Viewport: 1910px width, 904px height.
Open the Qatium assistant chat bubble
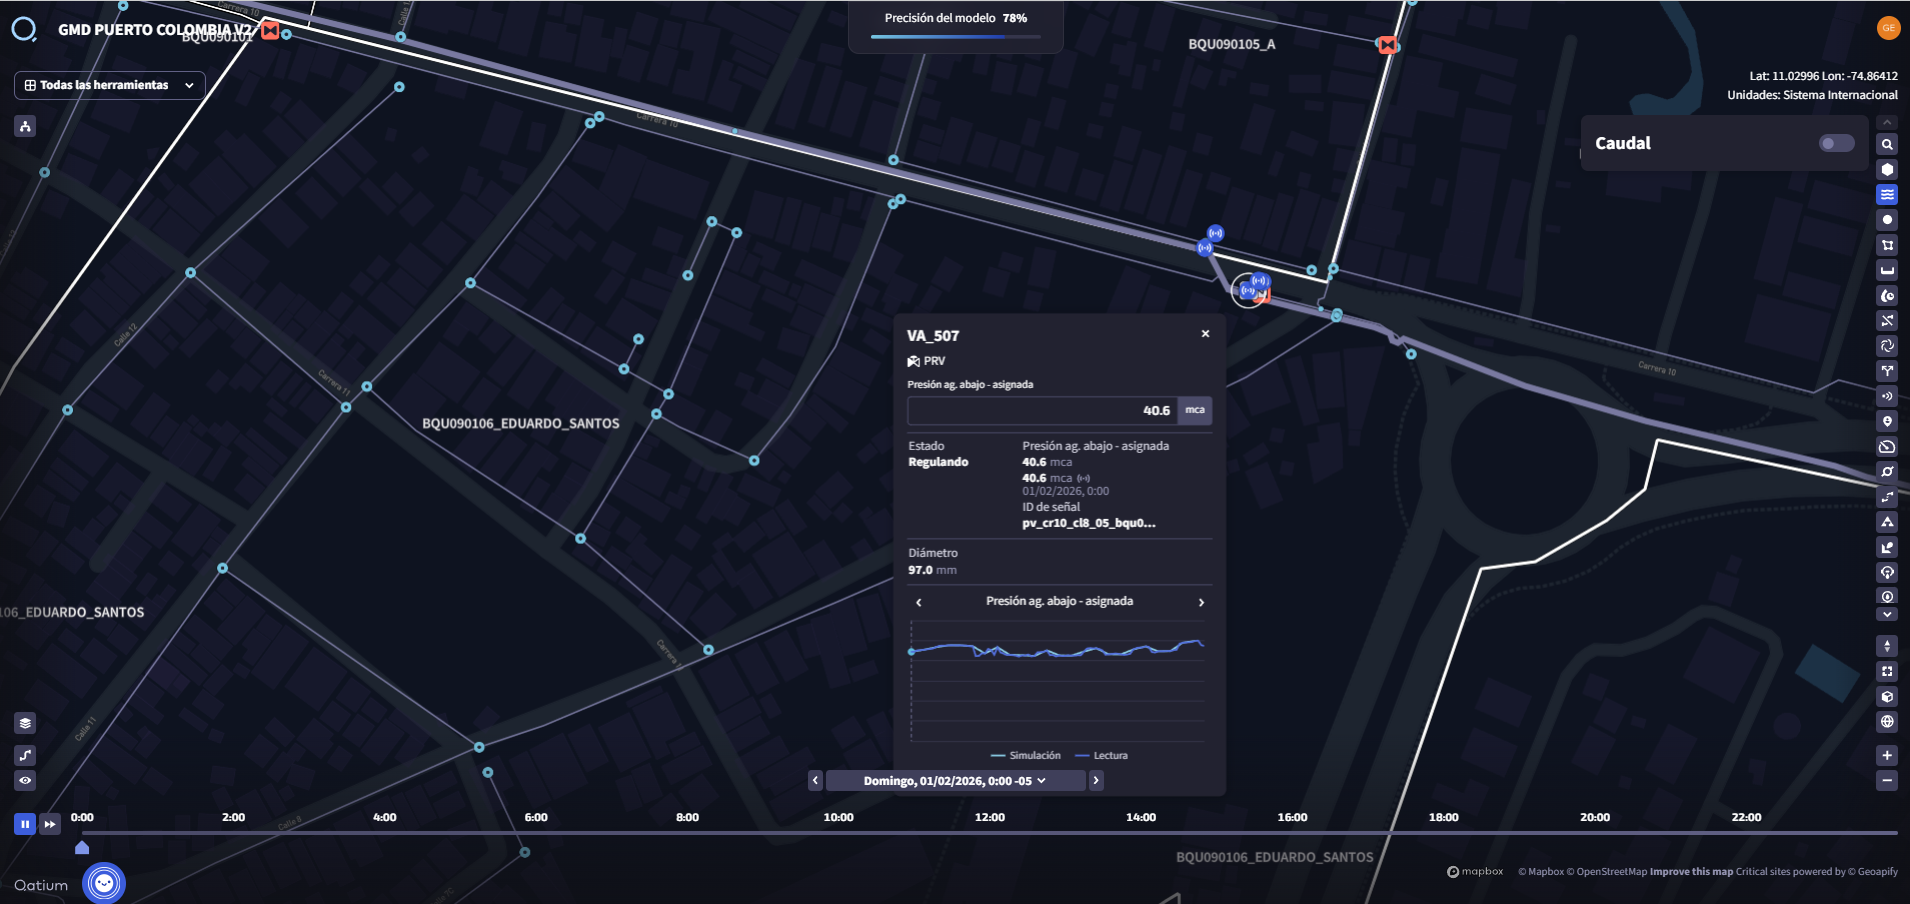[x=104, y=883]
